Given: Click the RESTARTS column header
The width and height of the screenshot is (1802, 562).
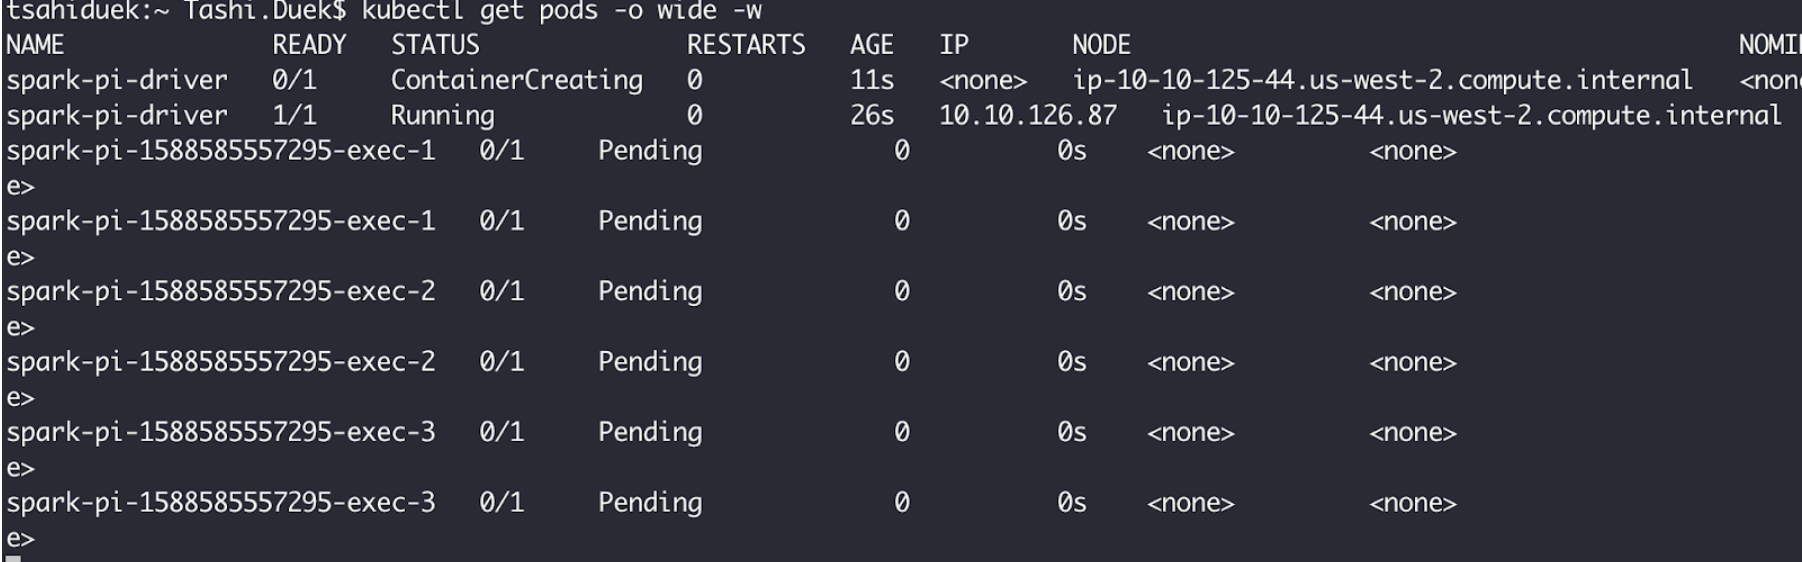Looking at the screenshot, I should (746, 45).
